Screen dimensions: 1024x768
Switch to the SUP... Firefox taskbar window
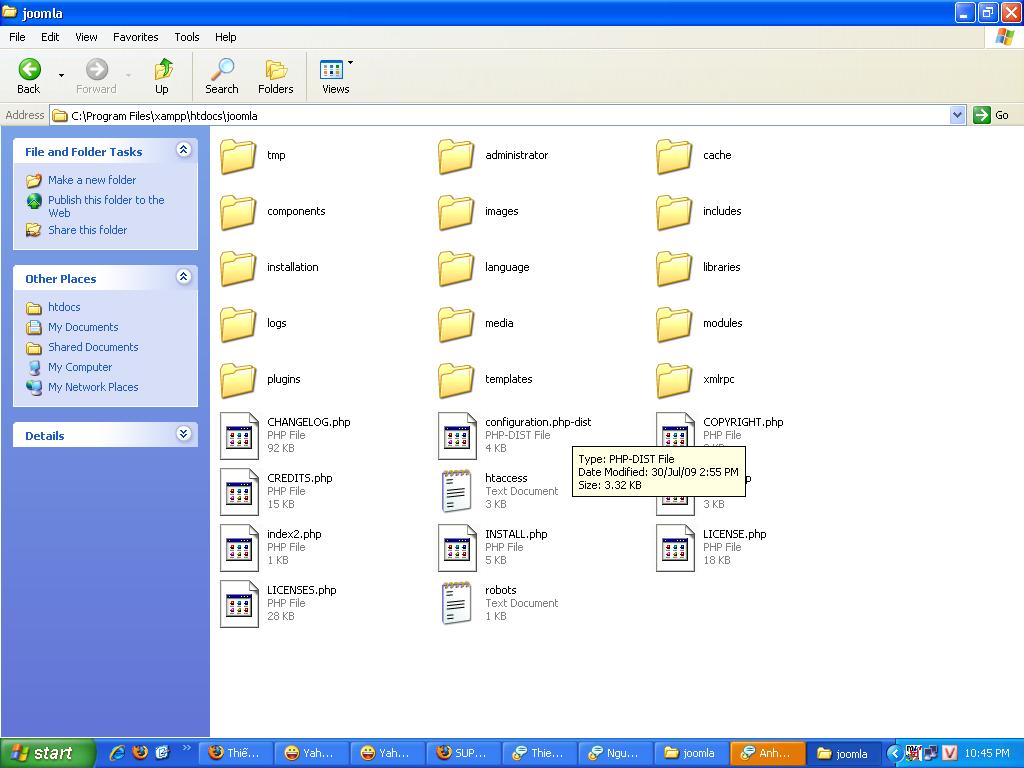tap(463, 753)
